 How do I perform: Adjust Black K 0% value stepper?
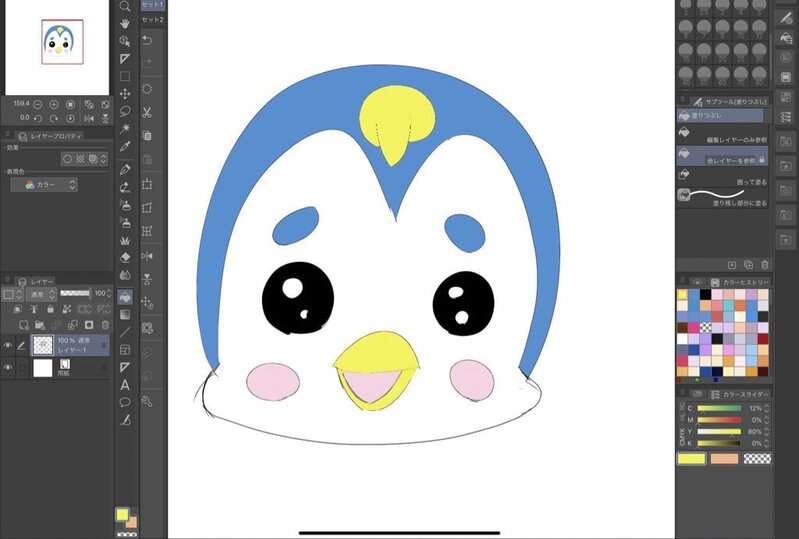[767, 443]
